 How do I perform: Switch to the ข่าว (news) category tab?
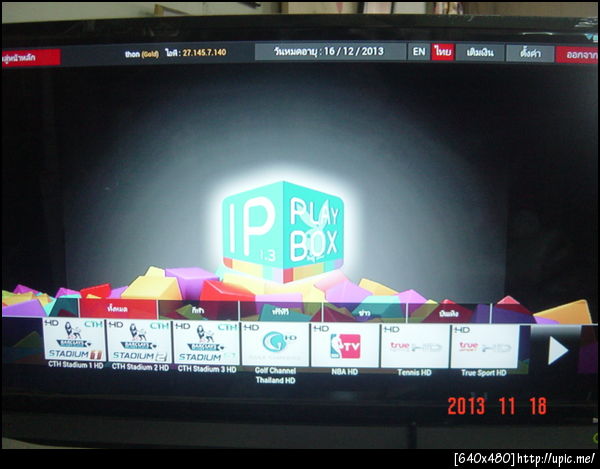click(x=365, y=313)
